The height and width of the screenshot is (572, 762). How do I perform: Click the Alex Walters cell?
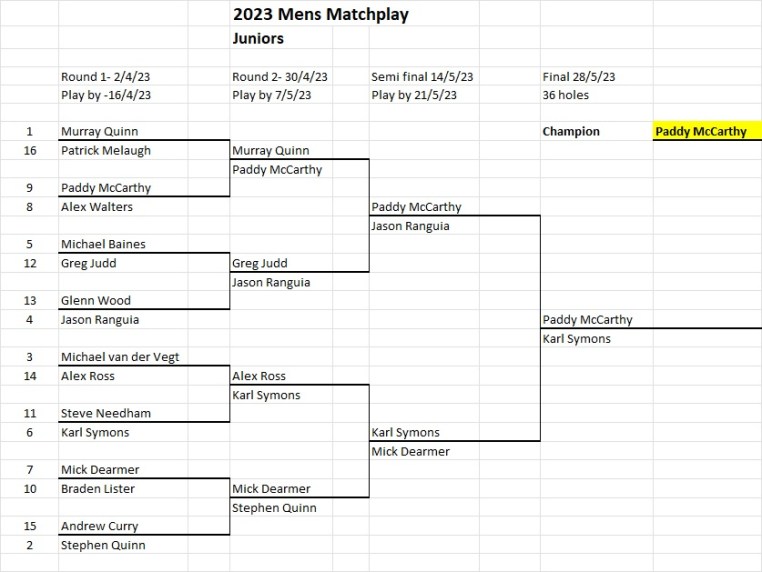click(x=97, y=207)
